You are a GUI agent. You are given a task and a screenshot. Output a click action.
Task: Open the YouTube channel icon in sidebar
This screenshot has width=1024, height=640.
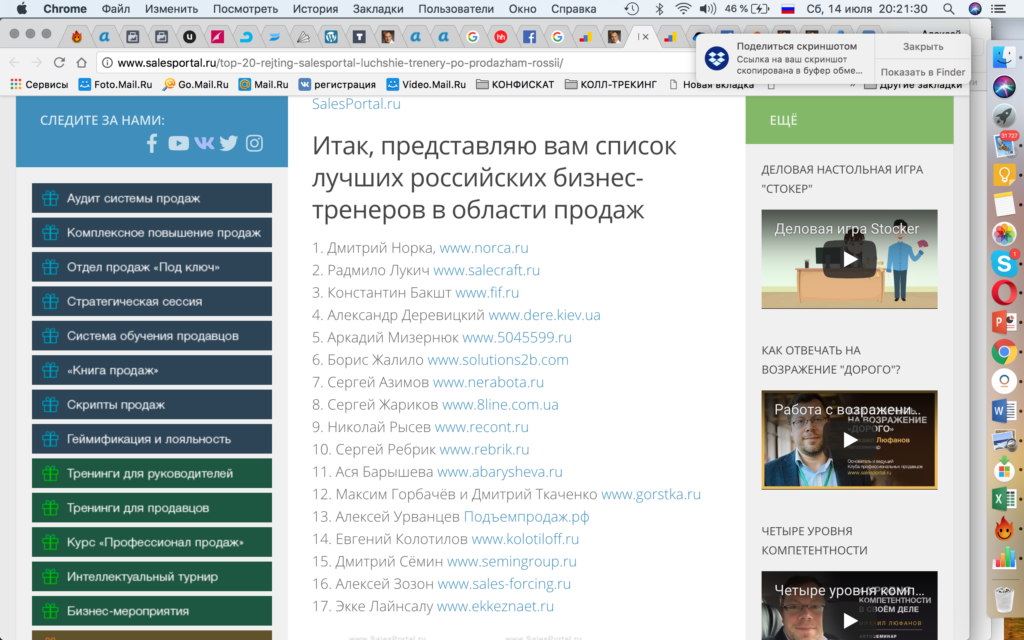click(178, 143)
